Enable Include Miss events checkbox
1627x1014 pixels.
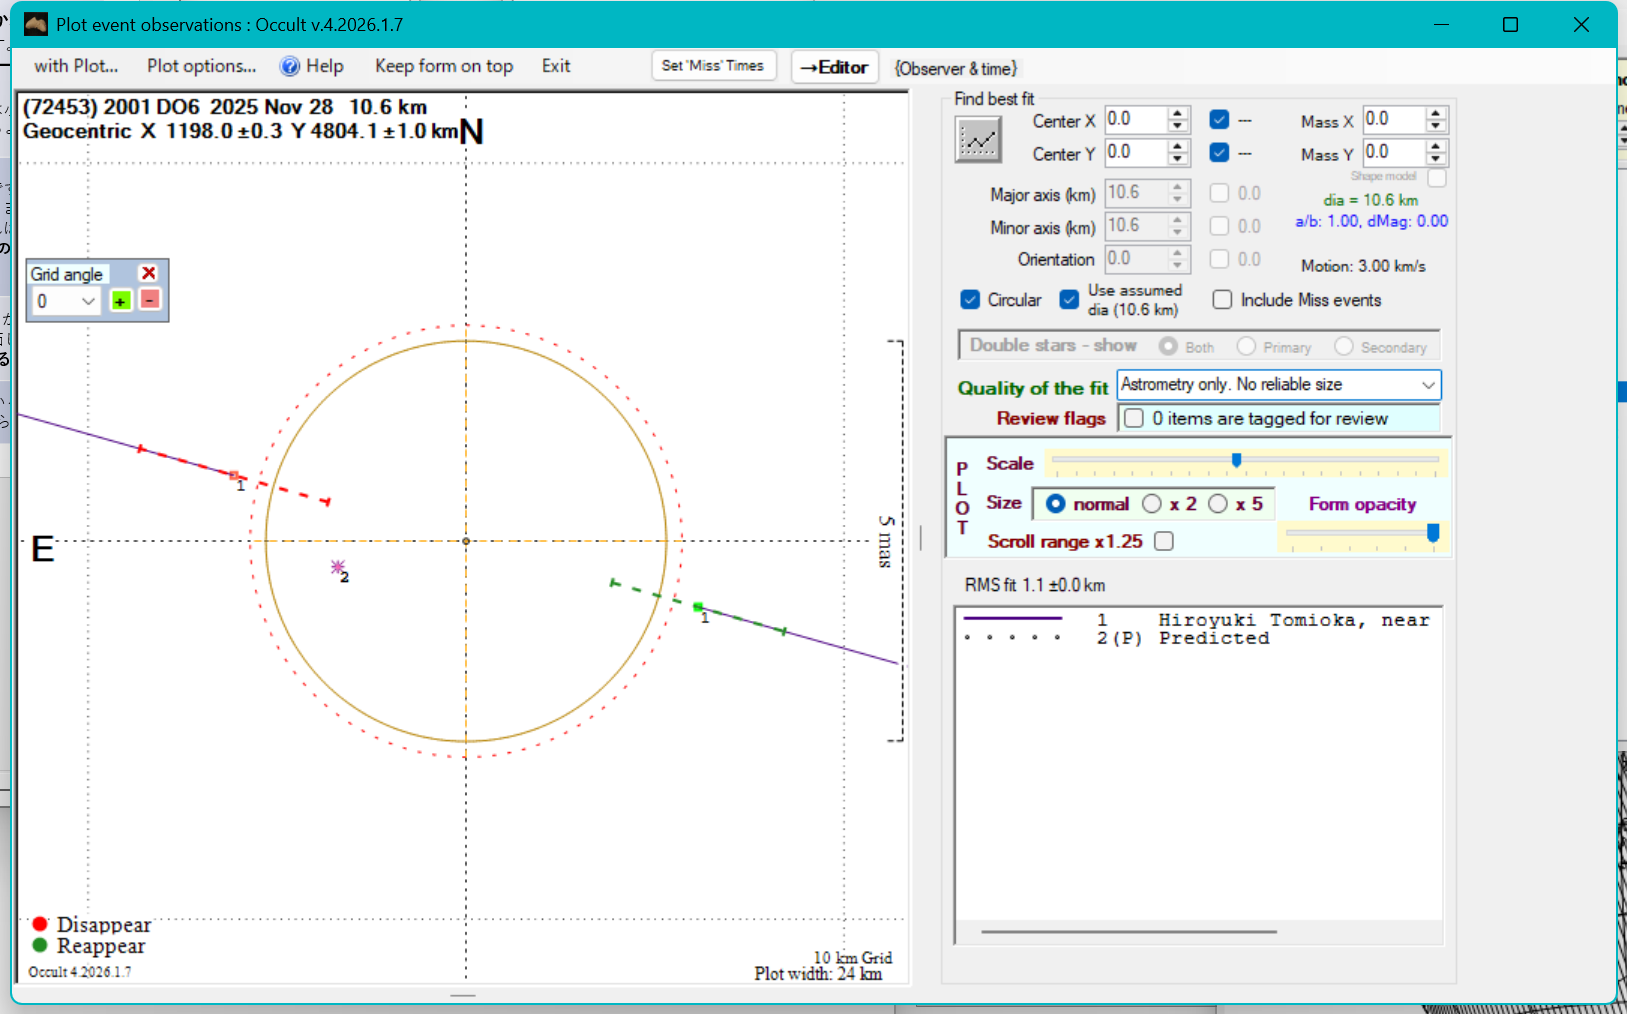[1222, 300]
